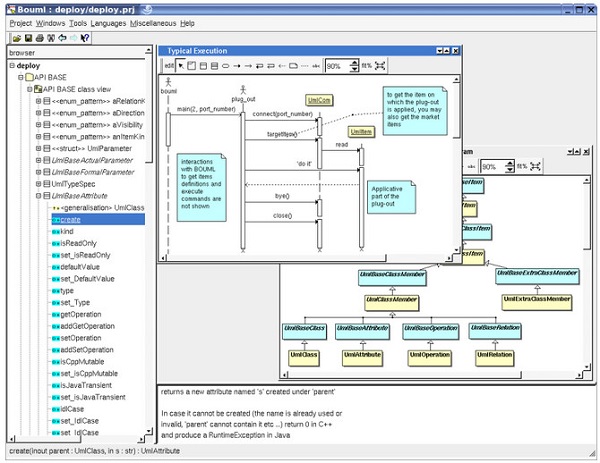Select the isReadOnly attribute in browser

click(x=78, y=242)
